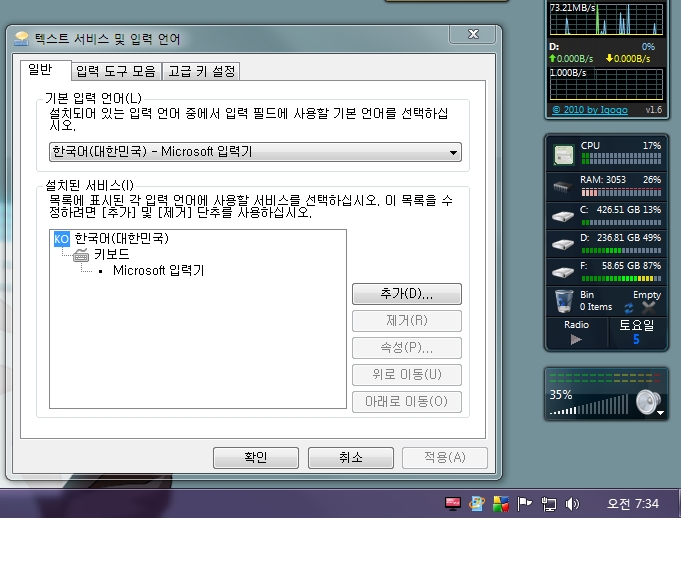Switch to the 일반 tab
The width and height of the screenshot is (681, 573).
46,70
